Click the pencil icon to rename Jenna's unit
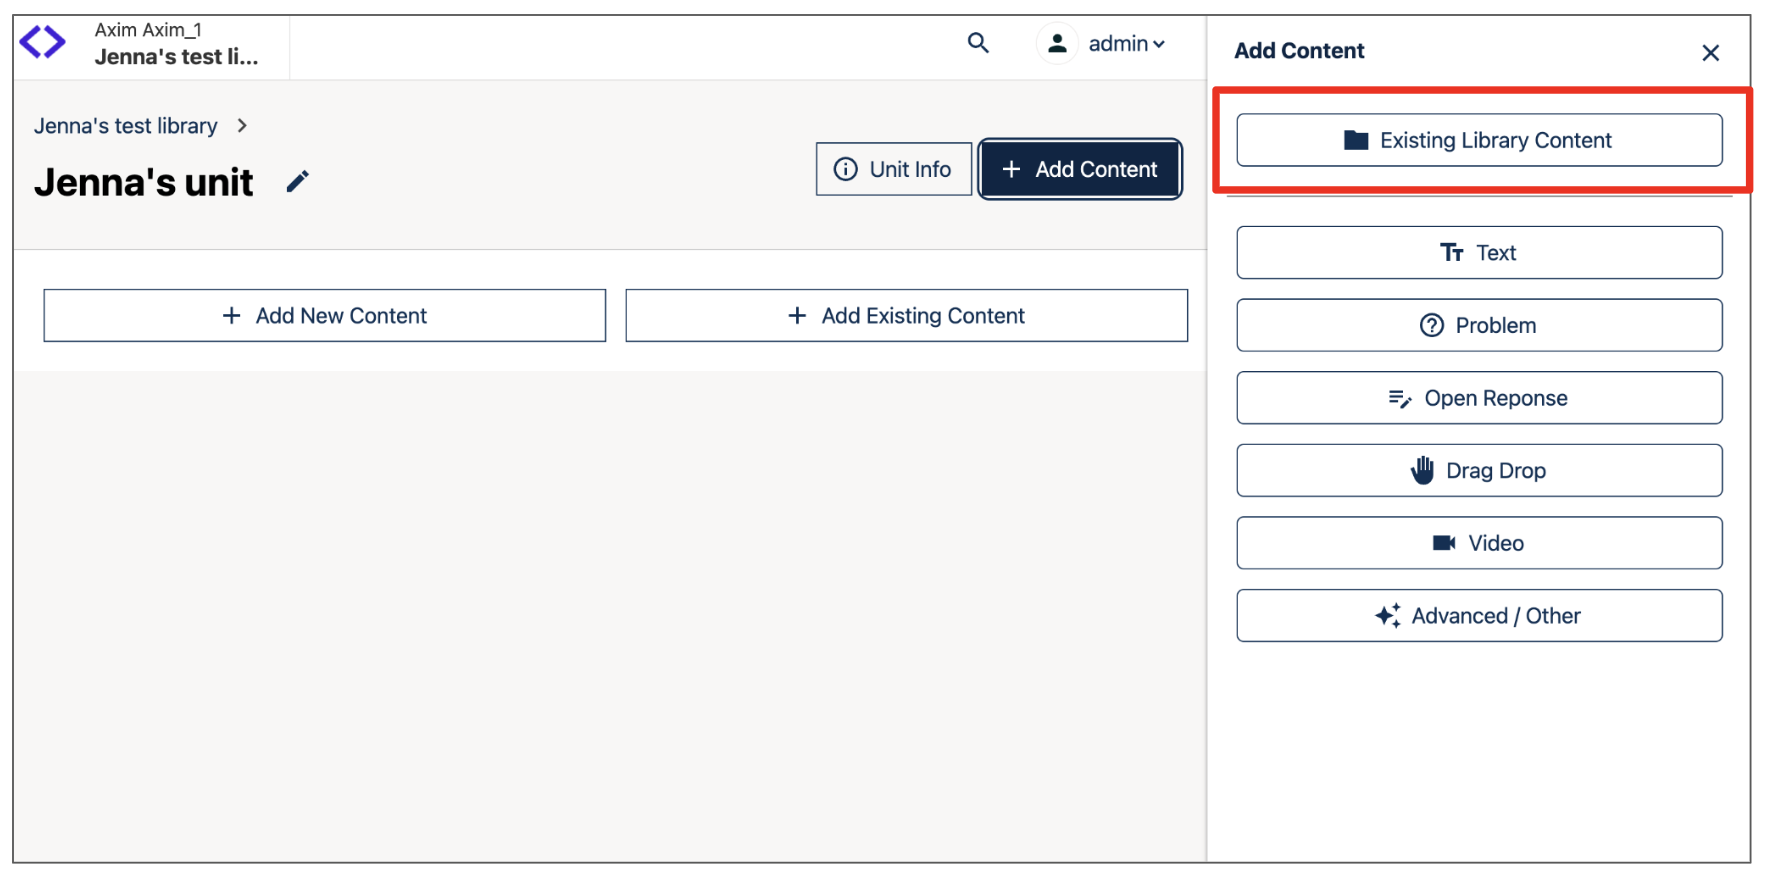Image resolution: width=1771 pixels, height=888 pixels. coord(297,182)
